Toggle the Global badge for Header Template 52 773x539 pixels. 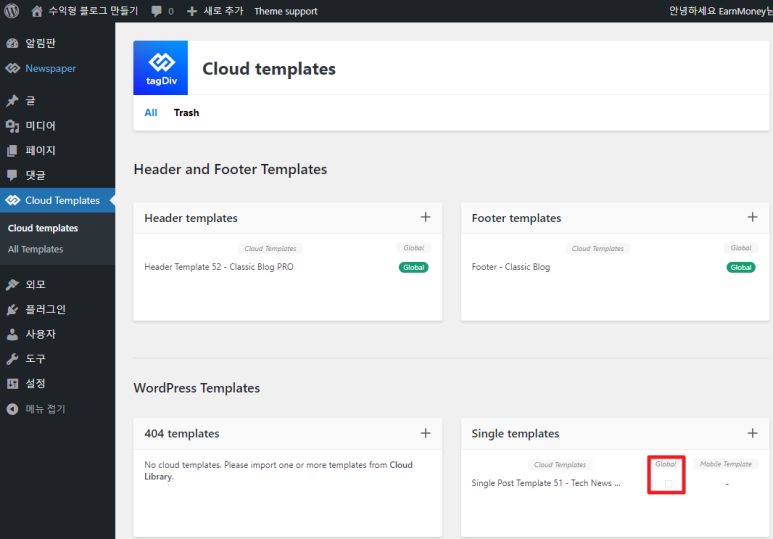point(414,267)
